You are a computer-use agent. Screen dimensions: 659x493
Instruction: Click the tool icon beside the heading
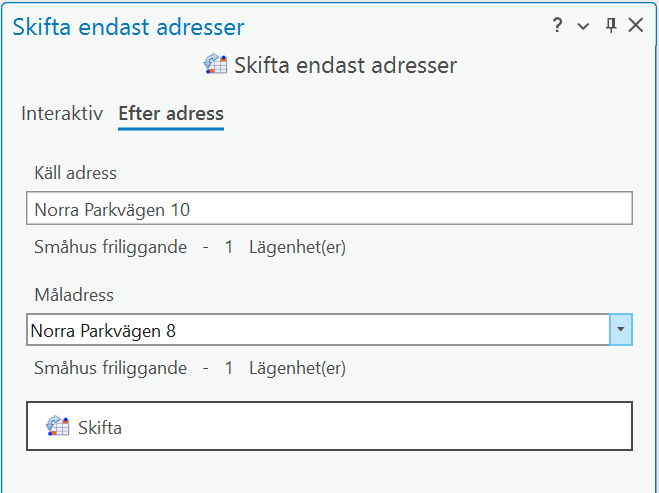pyautogui.click(x=215, y=65)
